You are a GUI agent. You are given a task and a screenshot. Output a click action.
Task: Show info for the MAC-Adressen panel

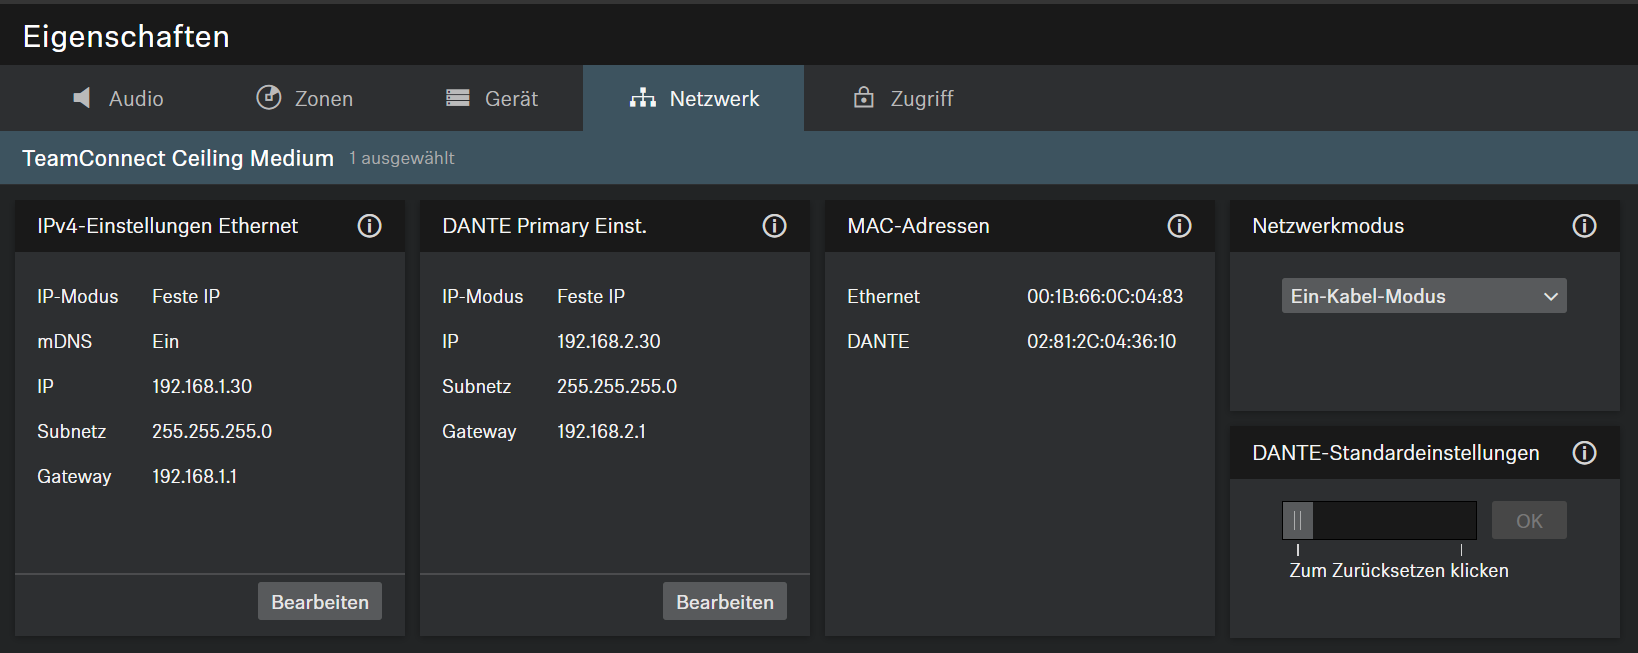1179,226
